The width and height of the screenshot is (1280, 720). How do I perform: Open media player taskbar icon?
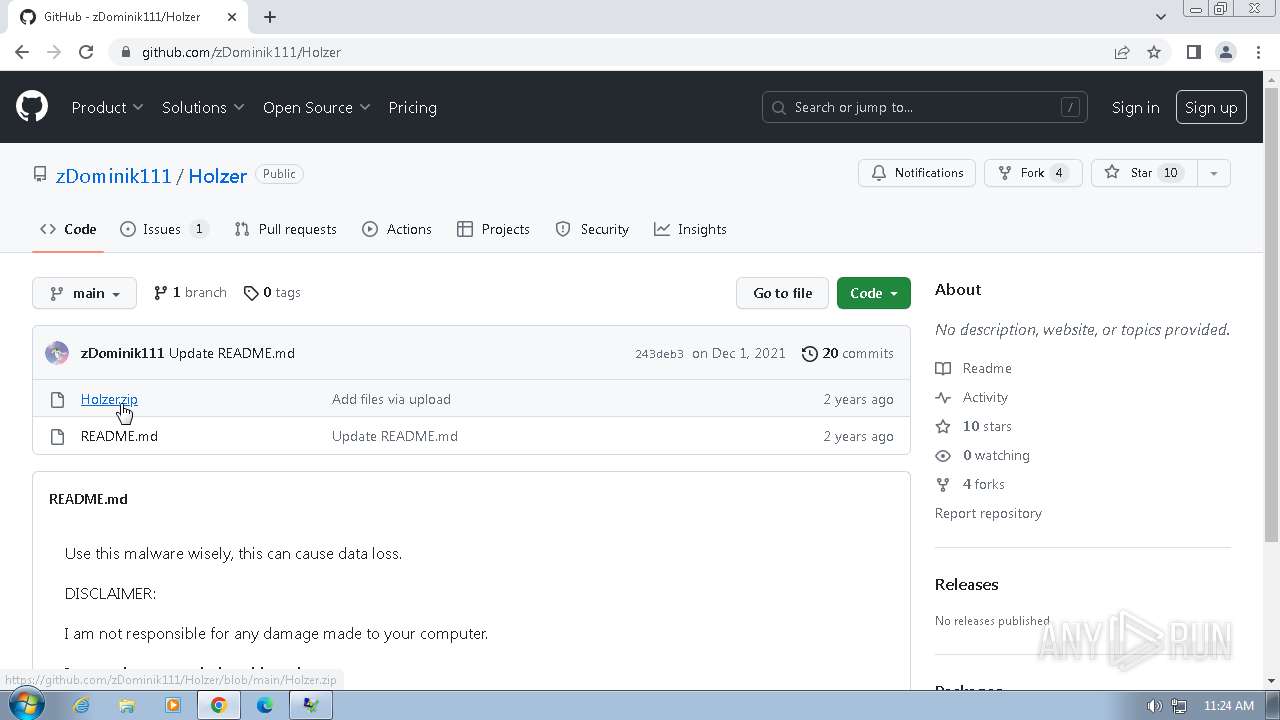coord(173,705)
